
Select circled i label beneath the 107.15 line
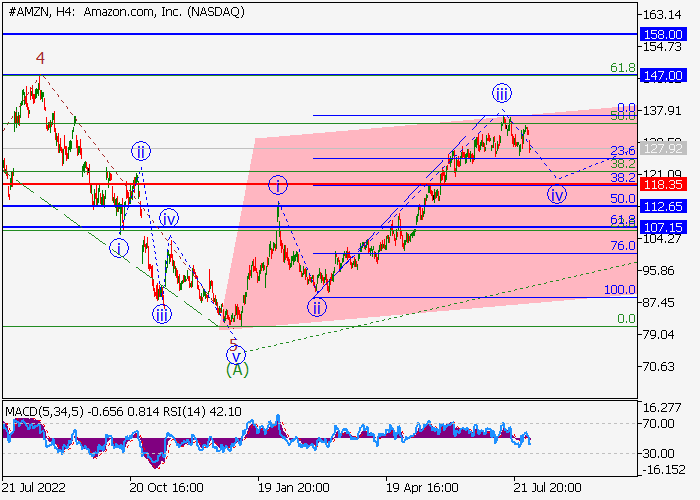pos(119,248)
